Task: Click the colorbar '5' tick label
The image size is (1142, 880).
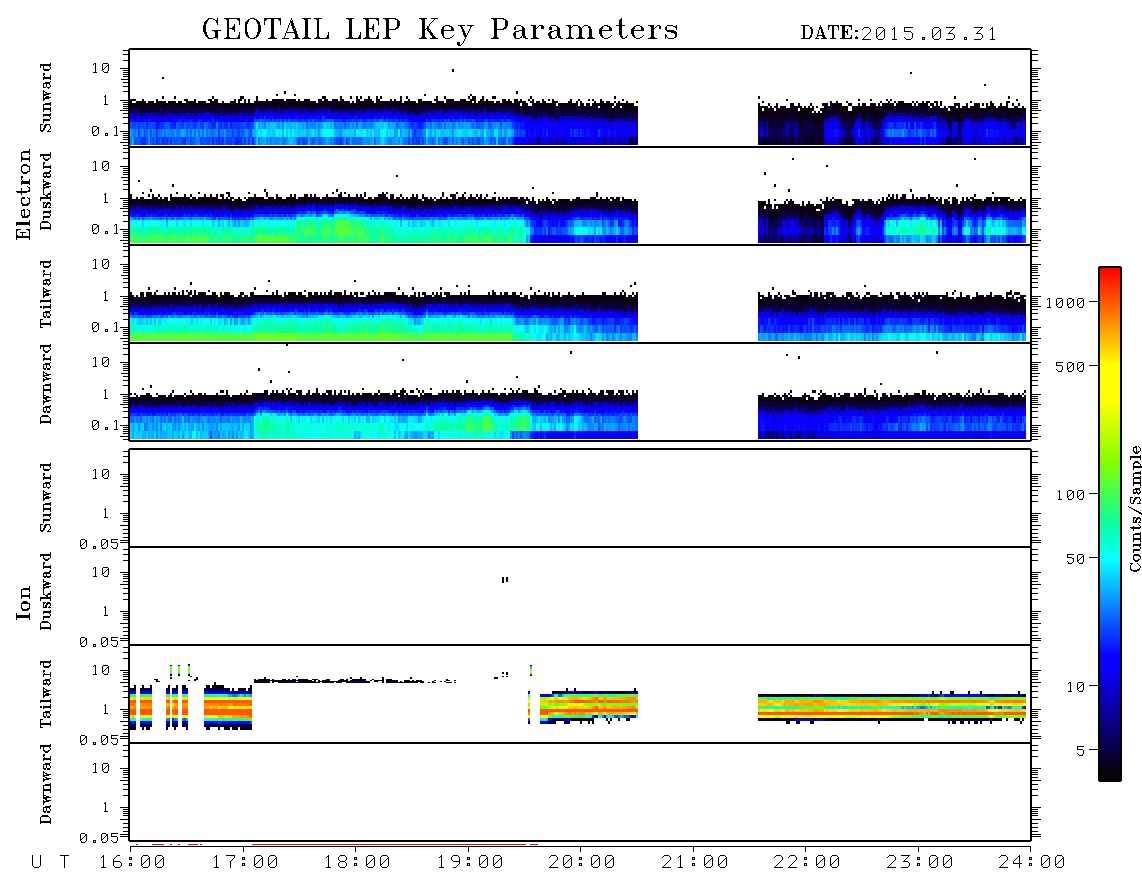Action: [1081, 751]
